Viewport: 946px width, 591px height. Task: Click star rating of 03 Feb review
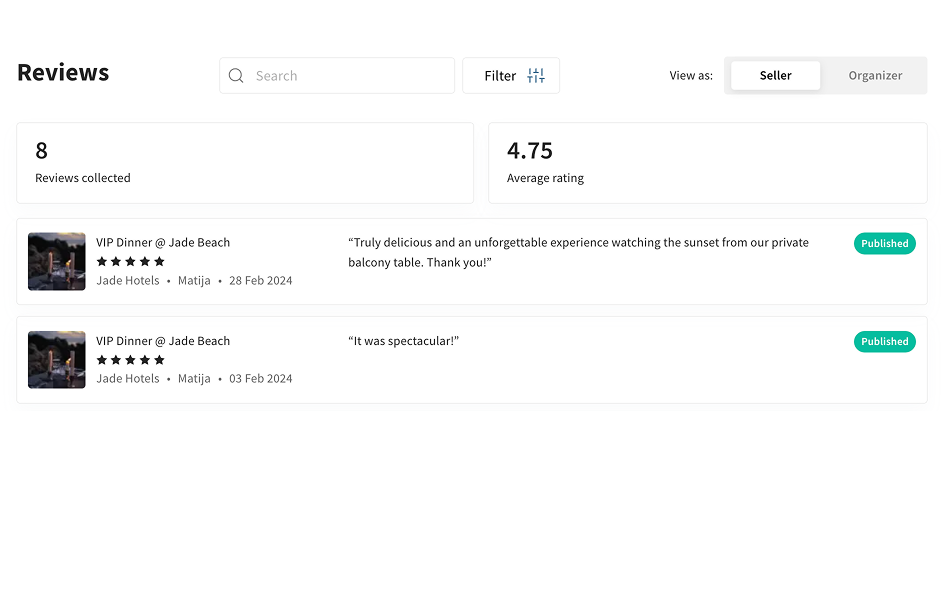(x=130, y=360)
